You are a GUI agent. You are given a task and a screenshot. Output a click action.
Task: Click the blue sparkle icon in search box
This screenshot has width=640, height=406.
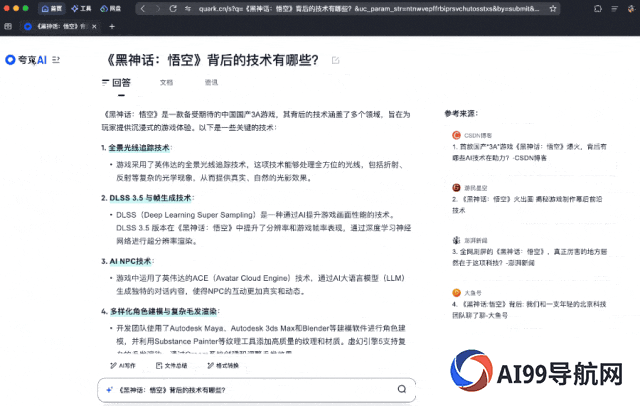(109, 390)
